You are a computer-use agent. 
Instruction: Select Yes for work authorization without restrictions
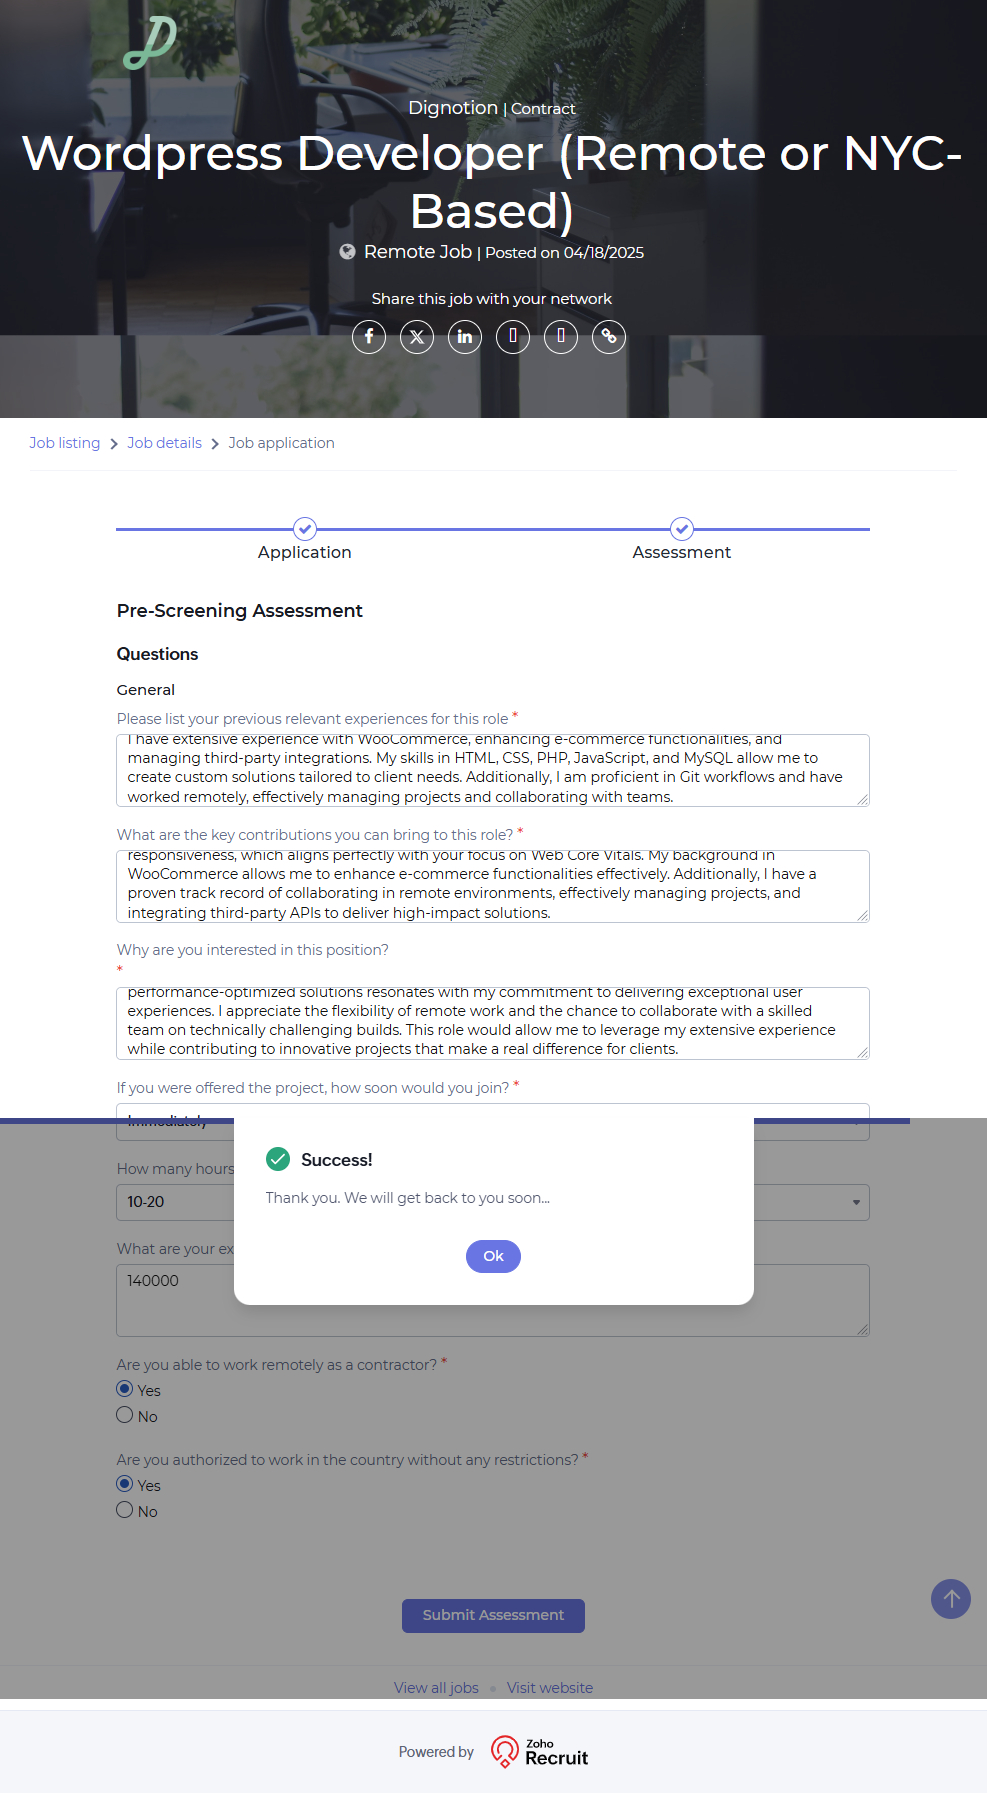click(125, 1484)
